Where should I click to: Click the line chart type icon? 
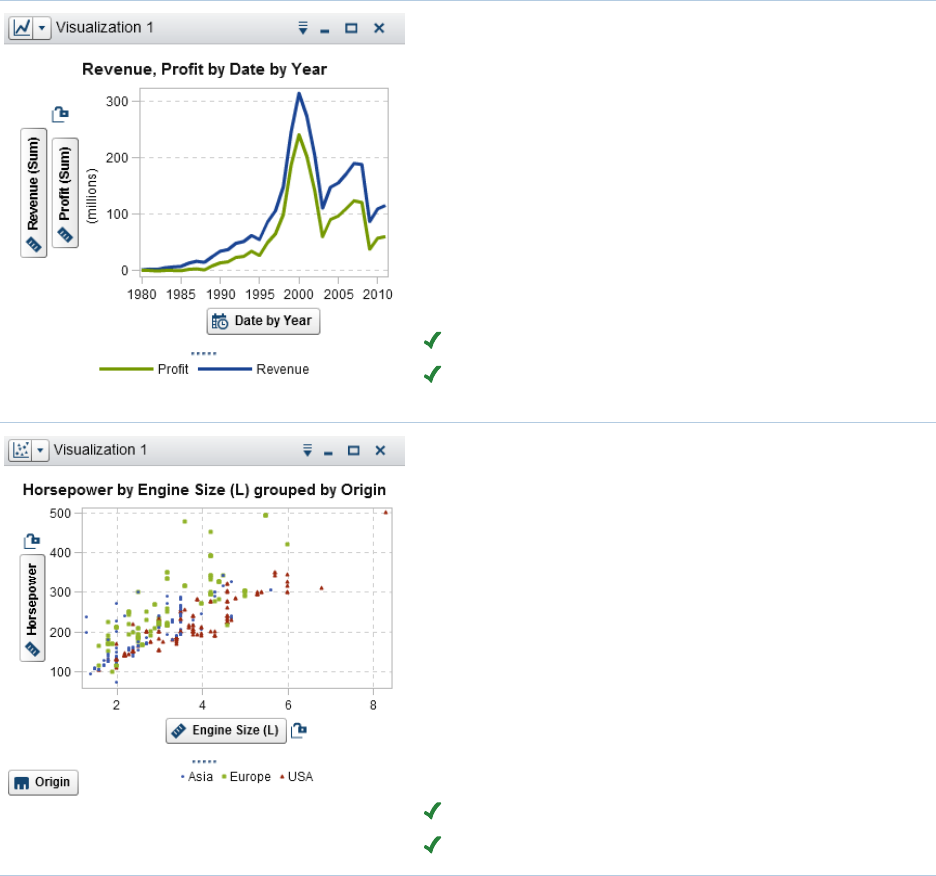[x=21, y=28]
